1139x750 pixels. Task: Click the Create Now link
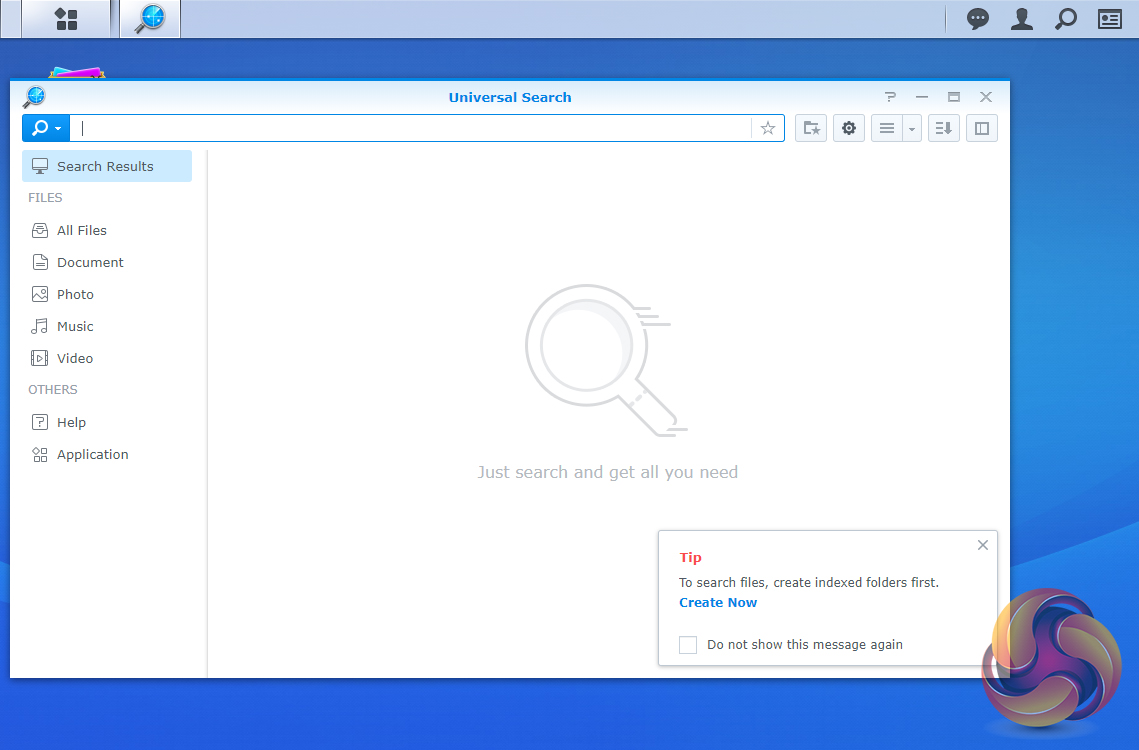coord(718,602)
